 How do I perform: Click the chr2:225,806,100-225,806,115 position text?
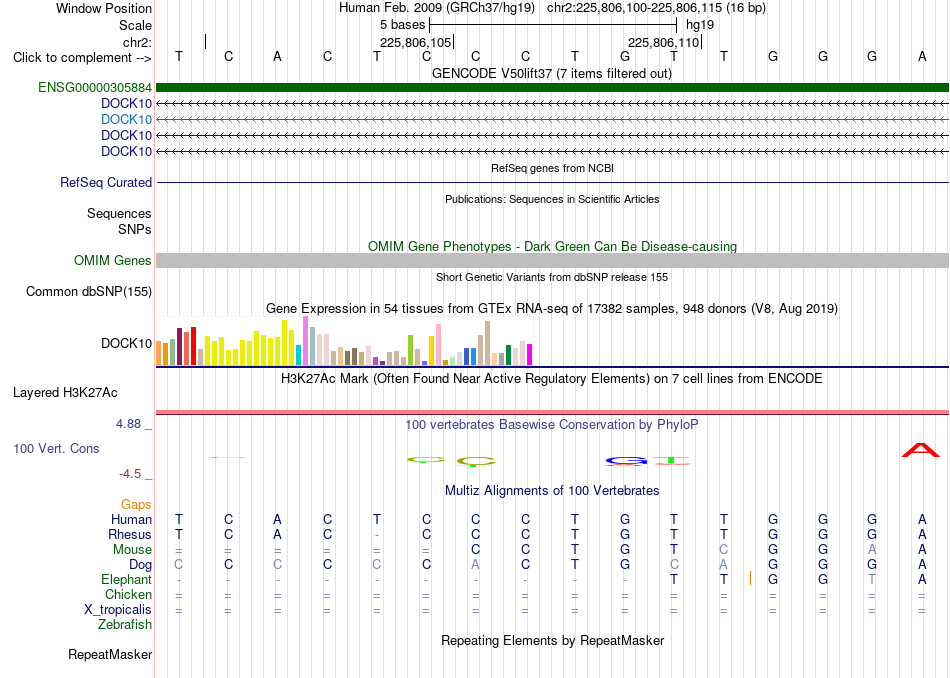tap(656, 8)
